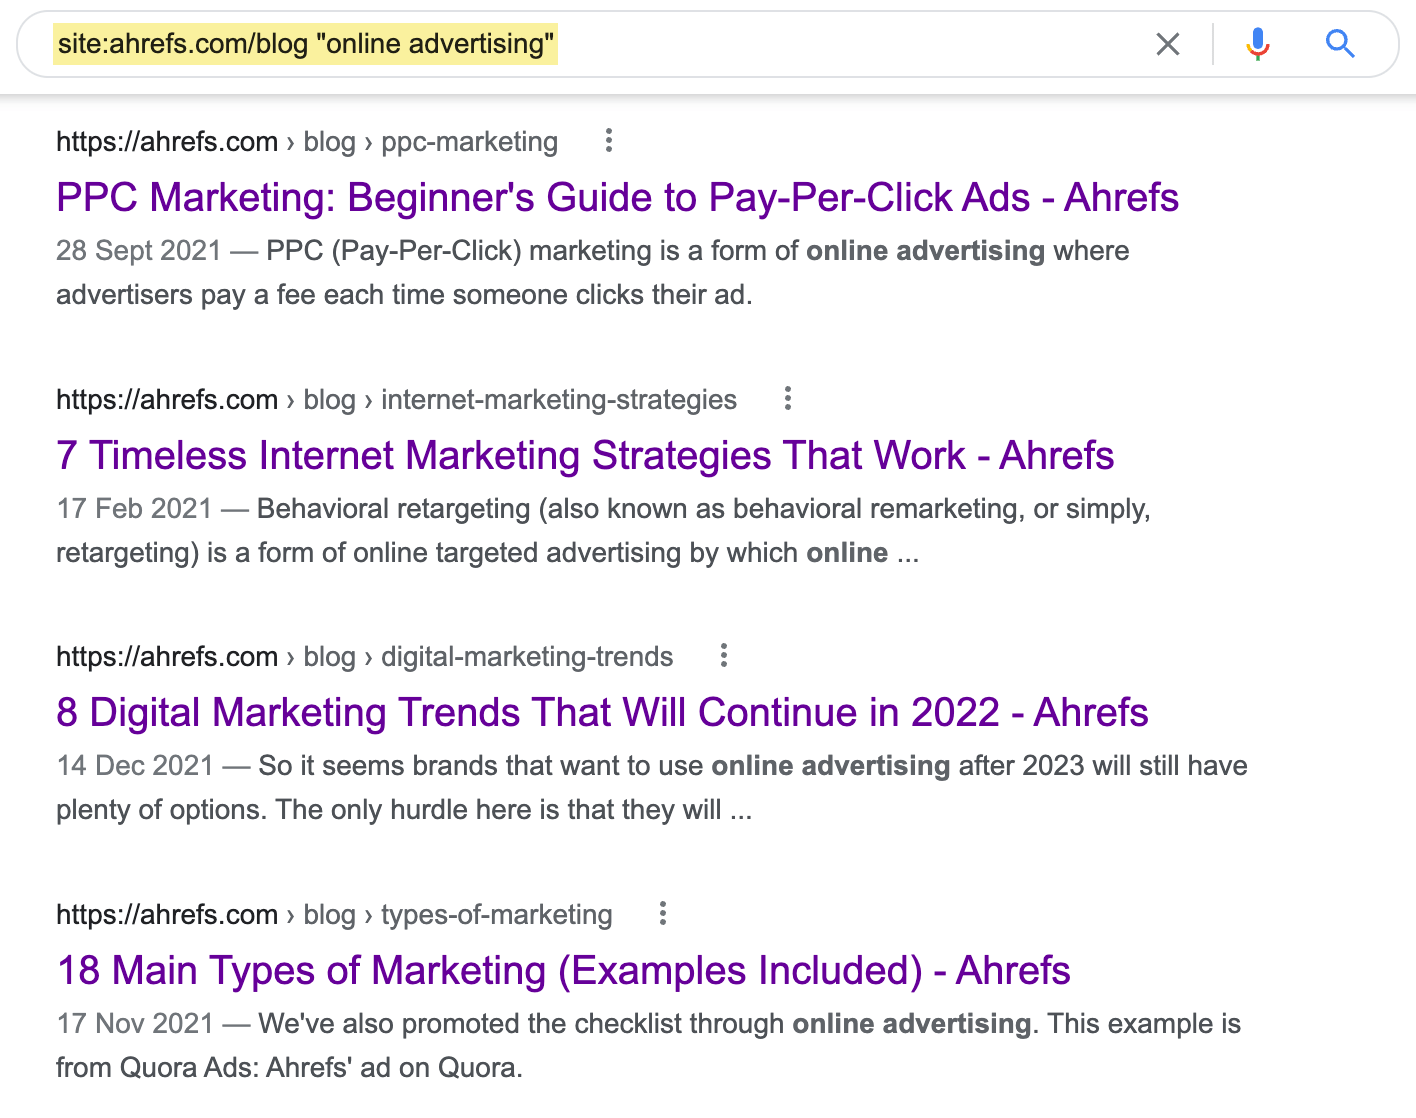Click the PPC result snippet text

(x=592, y=272)
